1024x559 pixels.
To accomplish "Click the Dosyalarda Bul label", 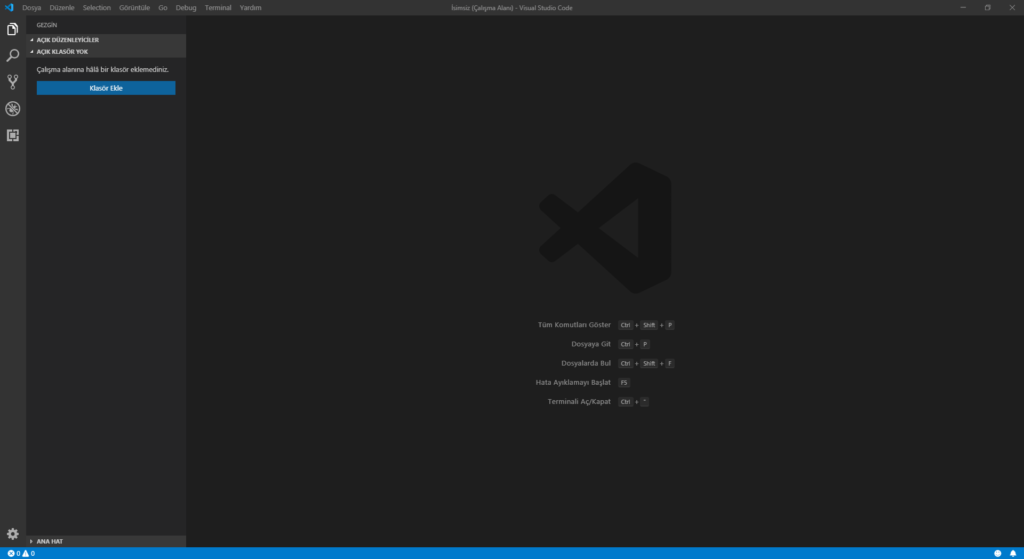I will pyautogui.click(x=586, y=363).
